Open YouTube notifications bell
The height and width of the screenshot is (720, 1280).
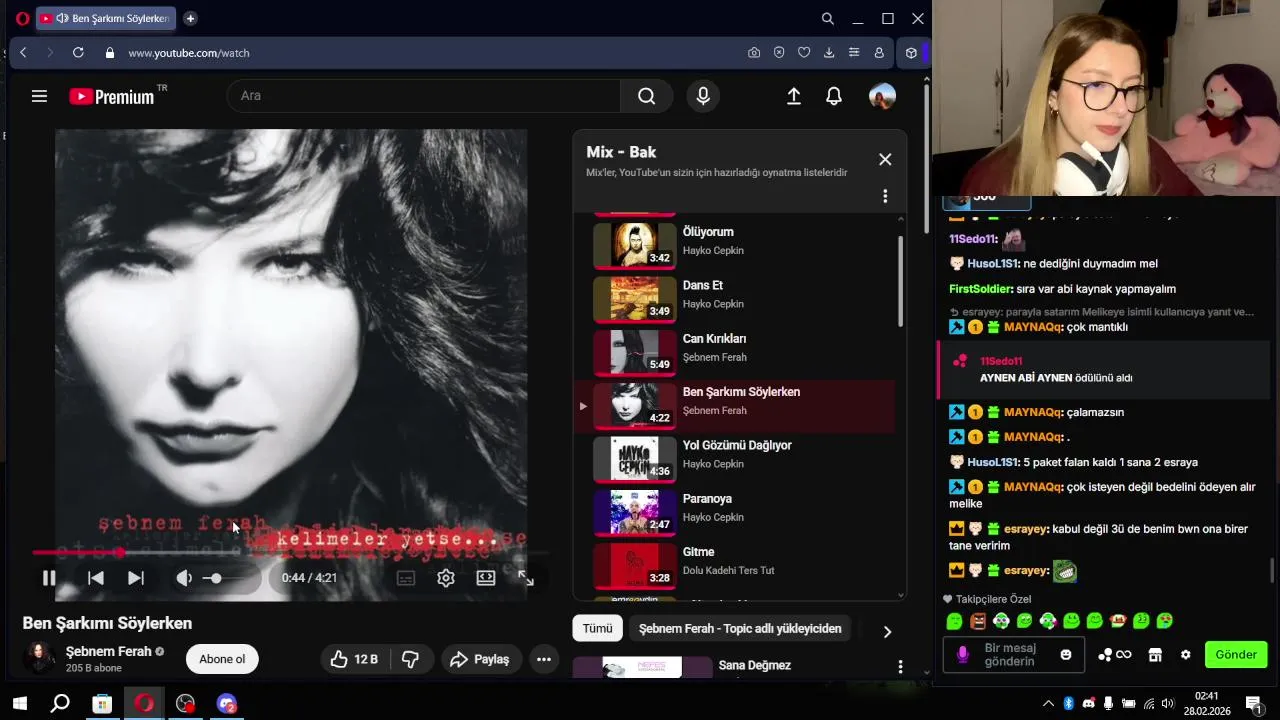pyautogui.click(x=834, y=96)
